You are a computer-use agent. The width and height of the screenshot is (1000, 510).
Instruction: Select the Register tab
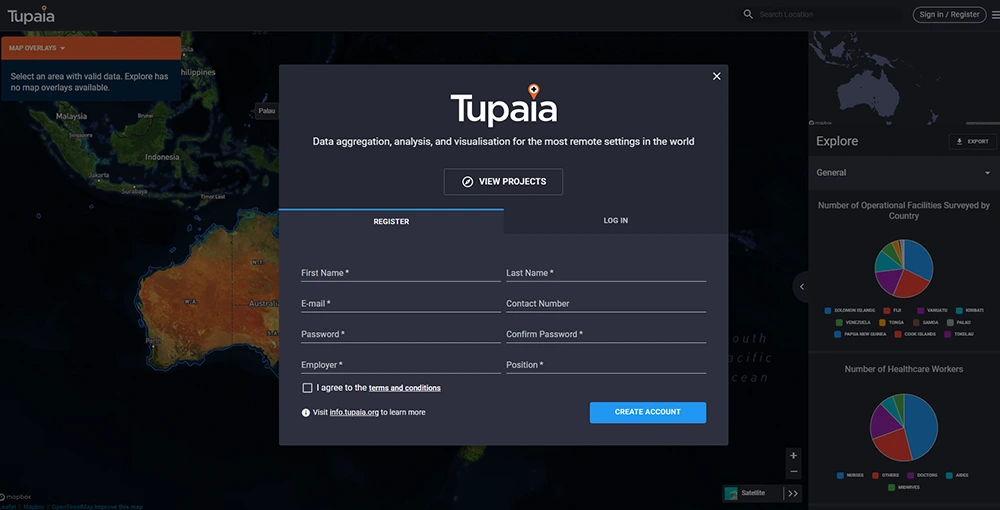pos(391,221)
